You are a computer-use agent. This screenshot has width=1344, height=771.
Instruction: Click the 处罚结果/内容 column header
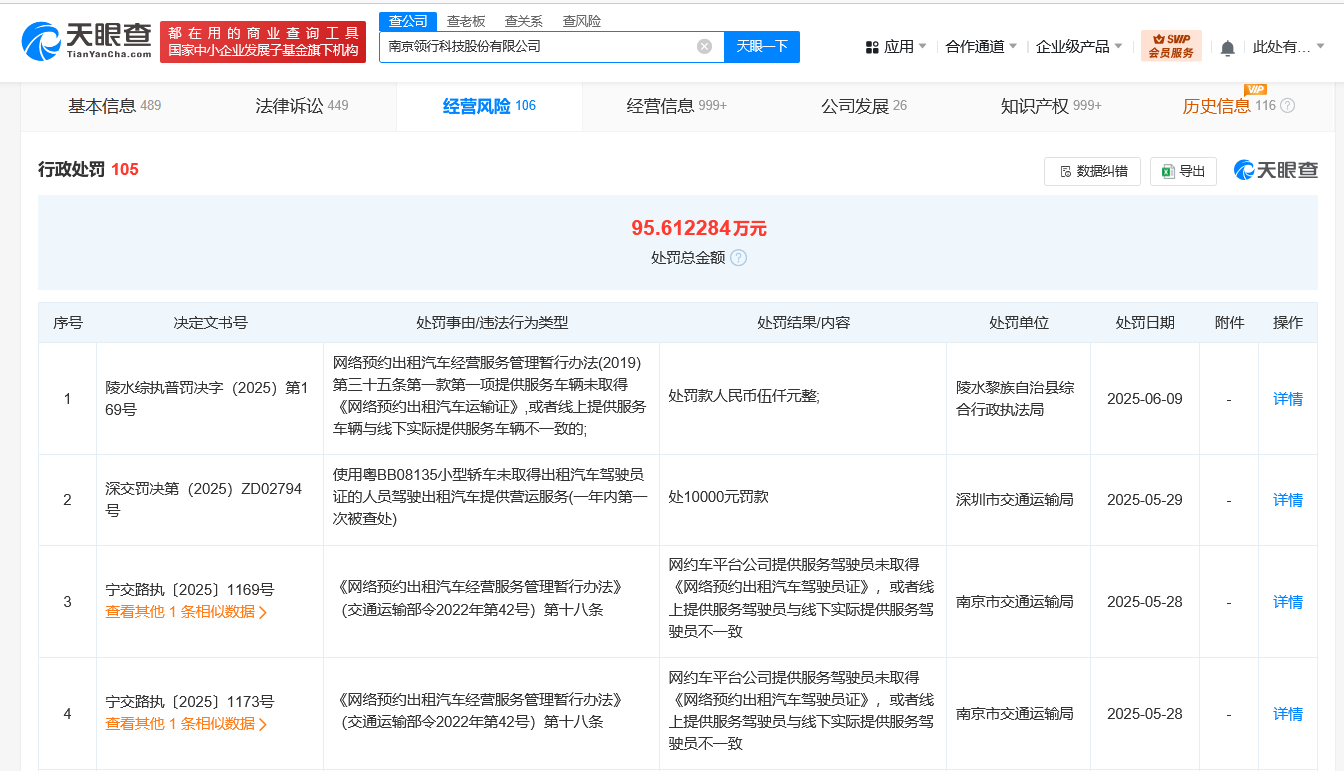click(803, 323)
